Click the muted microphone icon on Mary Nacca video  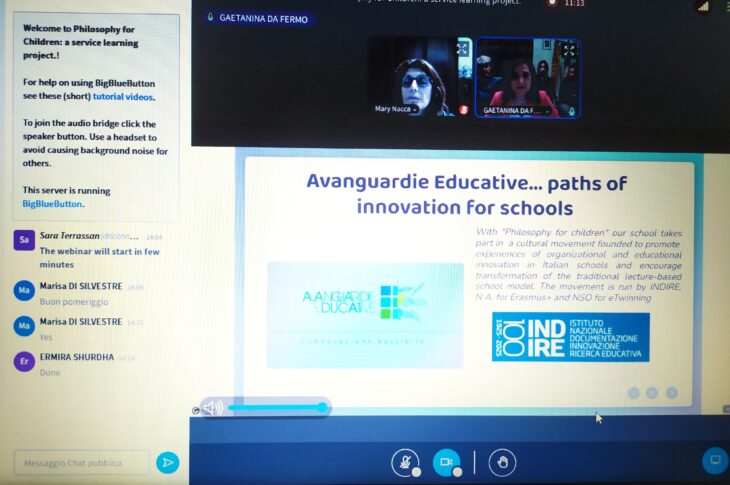click(464, 109)
